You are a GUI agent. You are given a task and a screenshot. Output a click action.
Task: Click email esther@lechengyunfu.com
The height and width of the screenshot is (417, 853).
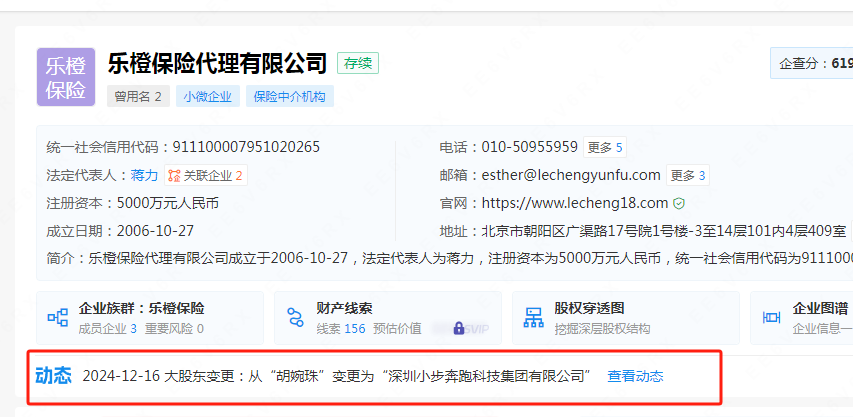[571, 175]
